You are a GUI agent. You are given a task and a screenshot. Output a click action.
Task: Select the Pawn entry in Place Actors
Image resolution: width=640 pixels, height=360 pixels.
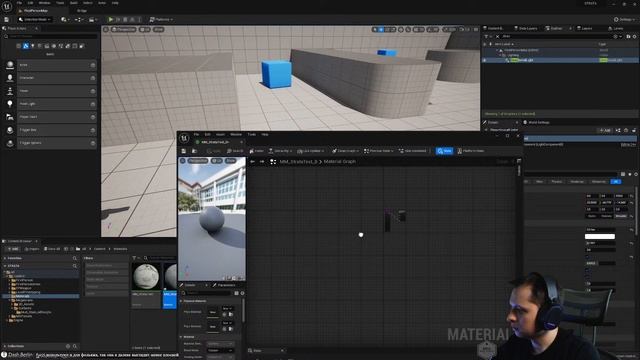57,91
